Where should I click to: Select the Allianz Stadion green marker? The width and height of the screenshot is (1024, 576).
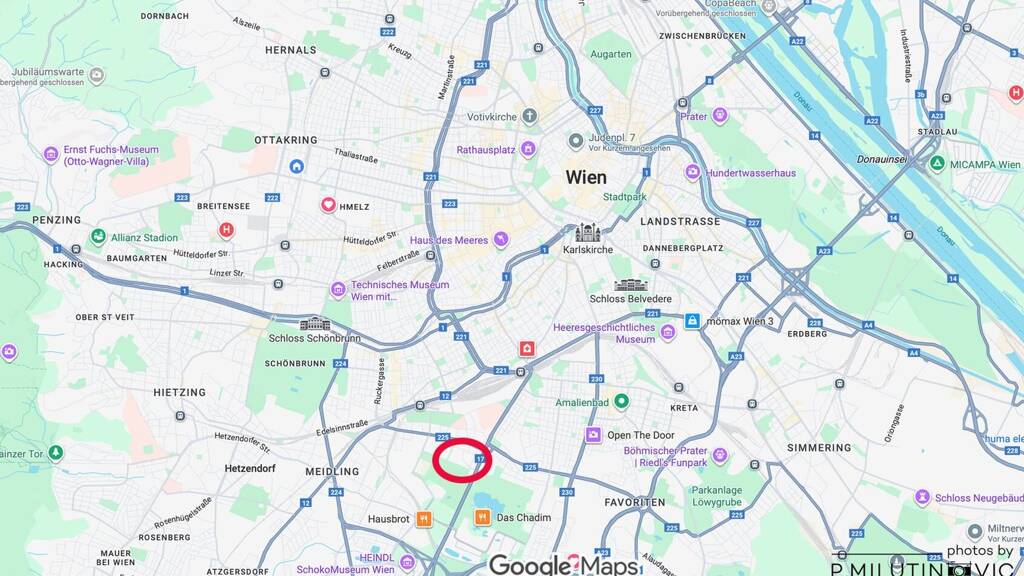[98, 236]
